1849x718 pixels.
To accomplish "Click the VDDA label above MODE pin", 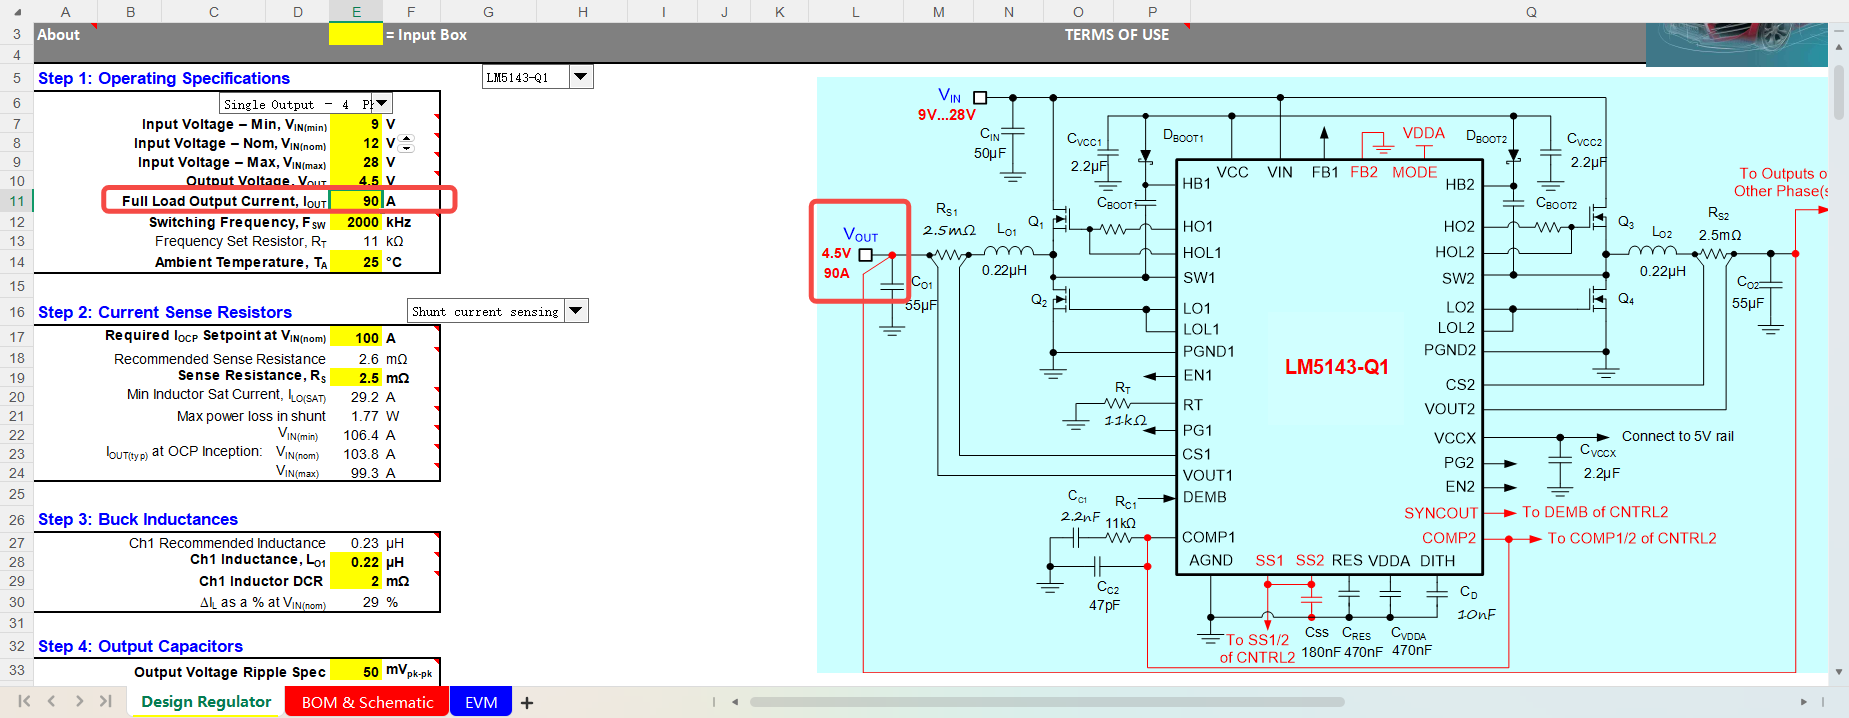I will click(x=1423, y=133).
